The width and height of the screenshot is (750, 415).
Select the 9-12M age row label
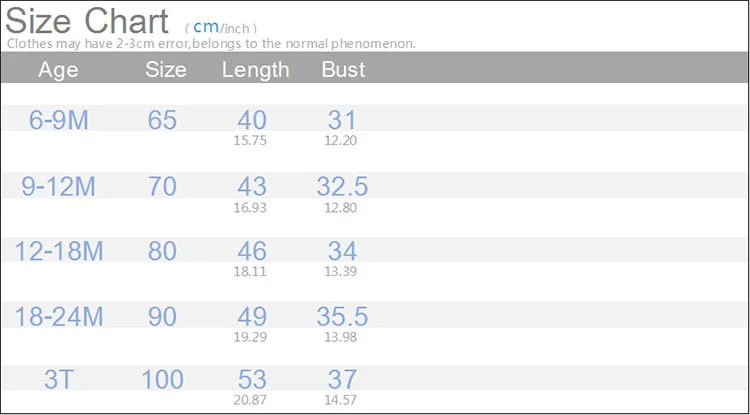pyautogui.click(x=60, y=185)
